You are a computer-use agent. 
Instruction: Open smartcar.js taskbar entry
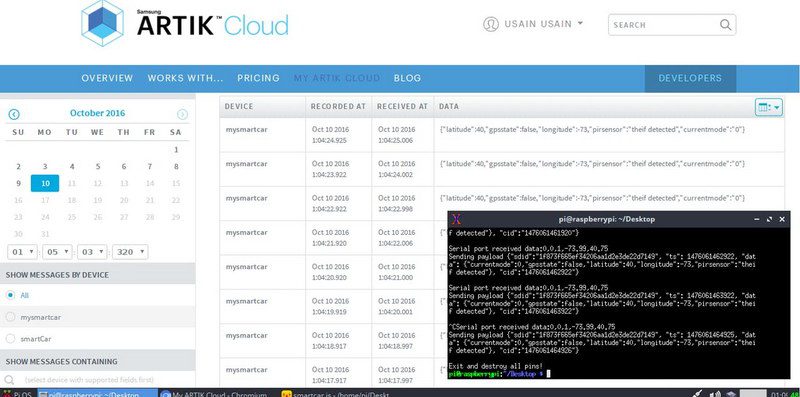click(335, 394)
